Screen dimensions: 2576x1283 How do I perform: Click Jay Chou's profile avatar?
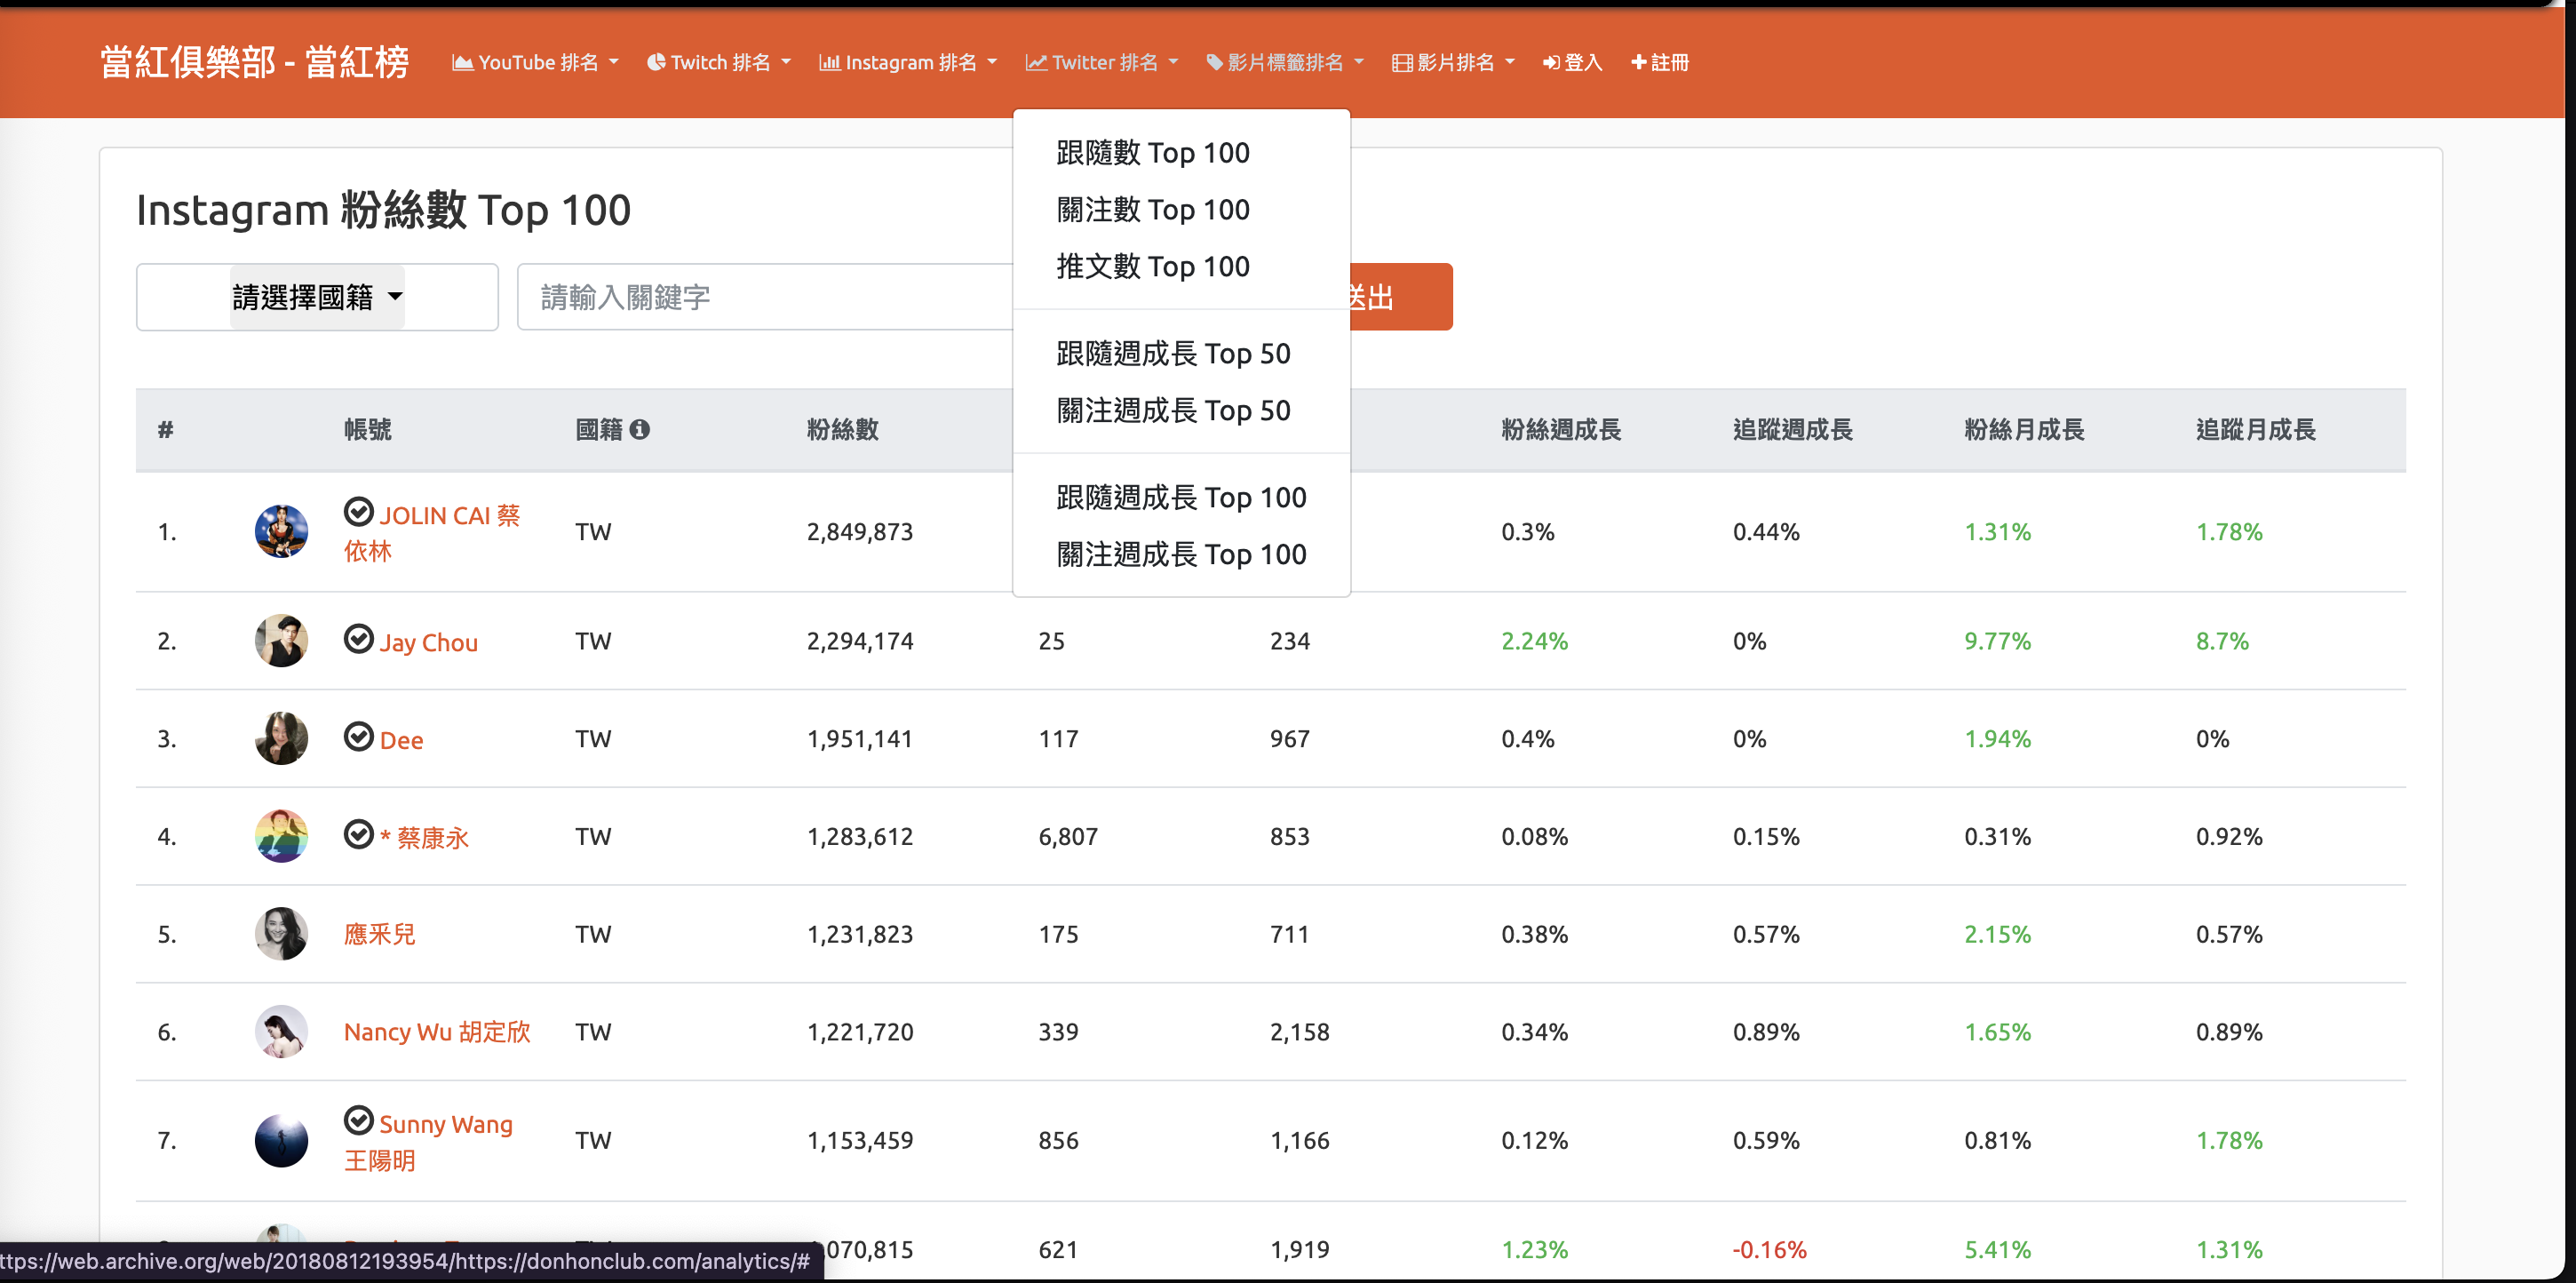click(x=281, y=641)
